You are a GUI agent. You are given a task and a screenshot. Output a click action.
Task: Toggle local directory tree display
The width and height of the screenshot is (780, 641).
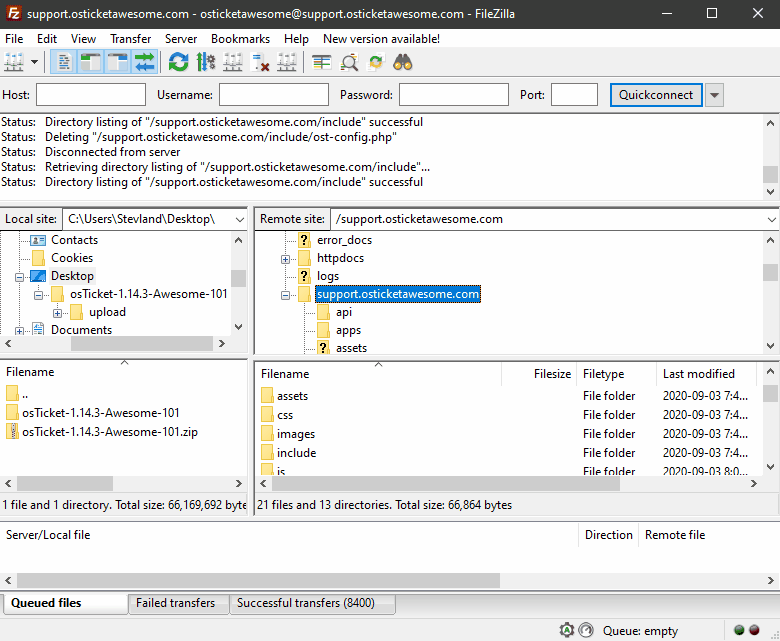91,63
